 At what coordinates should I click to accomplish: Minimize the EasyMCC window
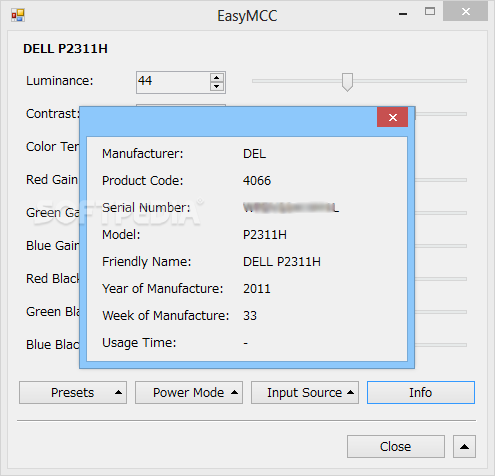click(403, 13)
